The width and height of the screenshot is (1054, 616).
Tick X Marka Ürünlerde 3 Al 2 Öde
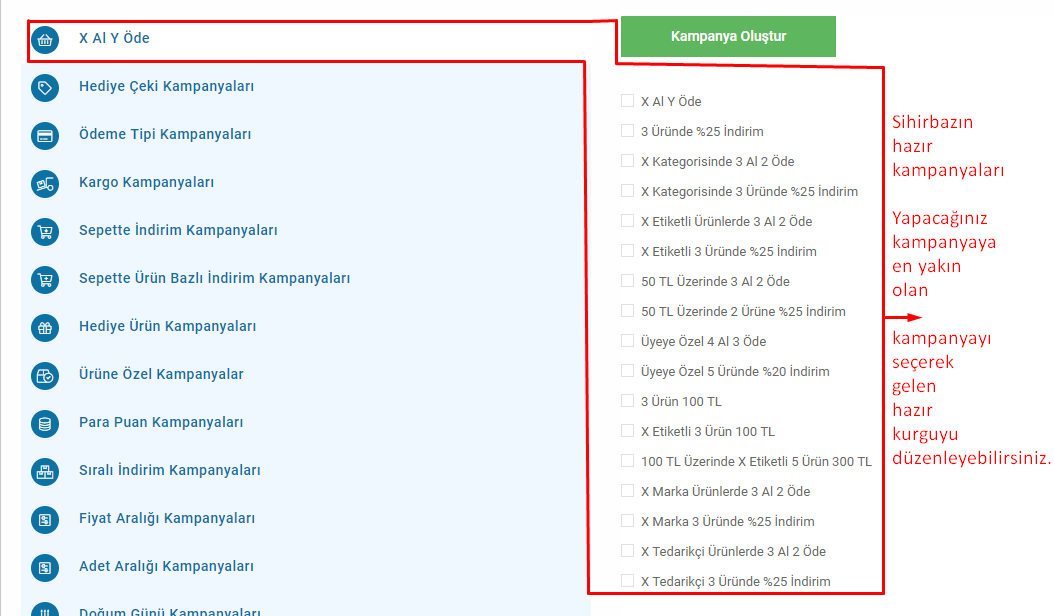coord(627,490)
